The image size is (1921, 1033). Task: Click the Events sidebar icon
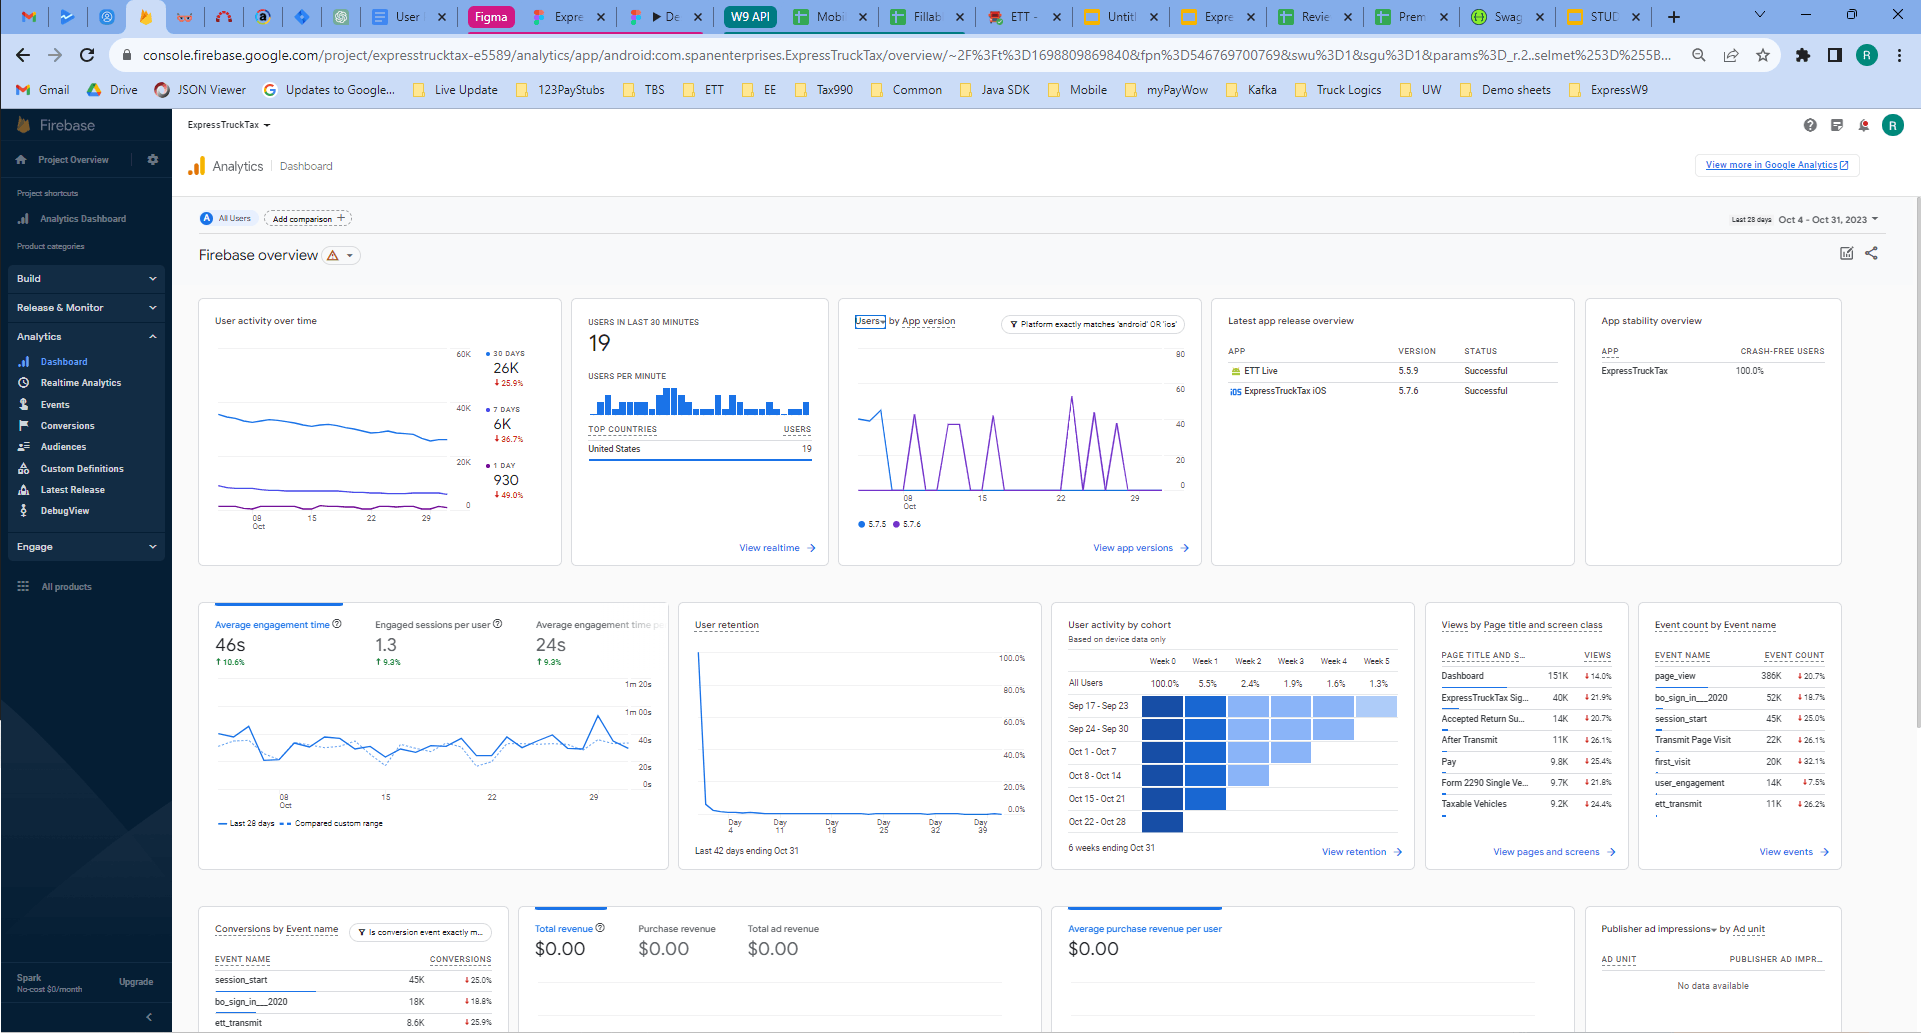(24, 405)
